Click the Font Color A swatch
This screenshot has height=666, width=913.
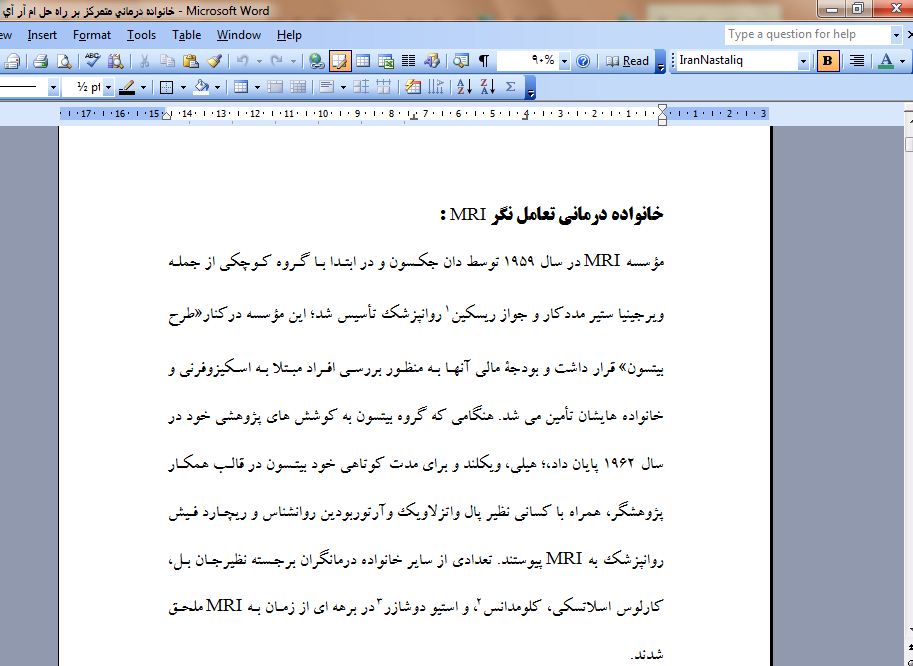885,61
